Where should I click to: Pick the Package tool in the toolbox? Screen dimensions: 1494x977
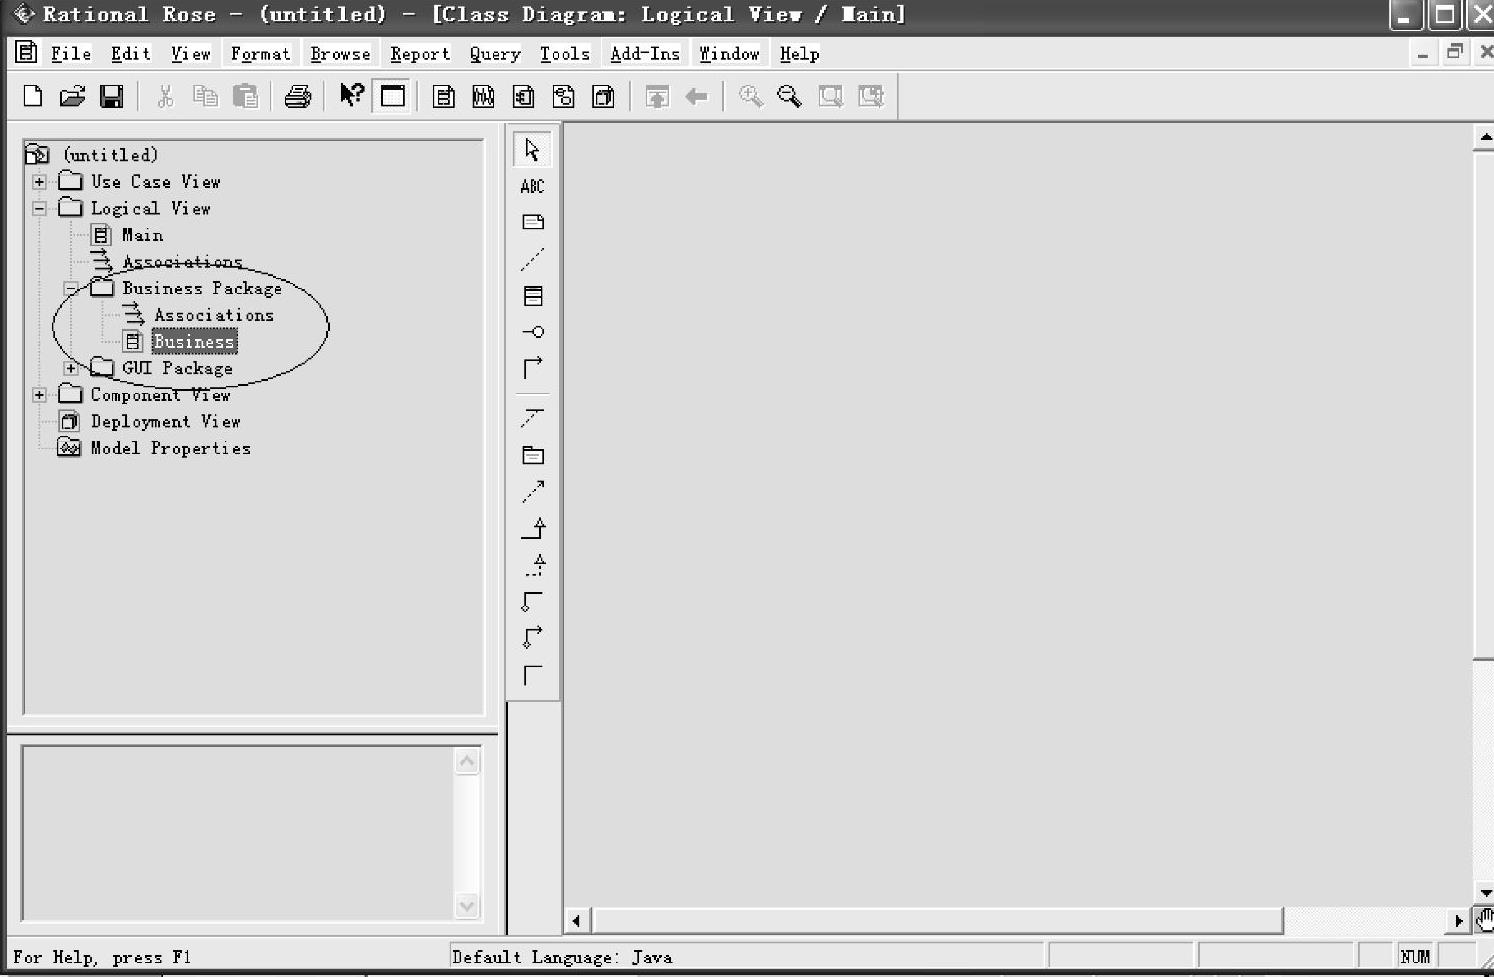(533, 455)
